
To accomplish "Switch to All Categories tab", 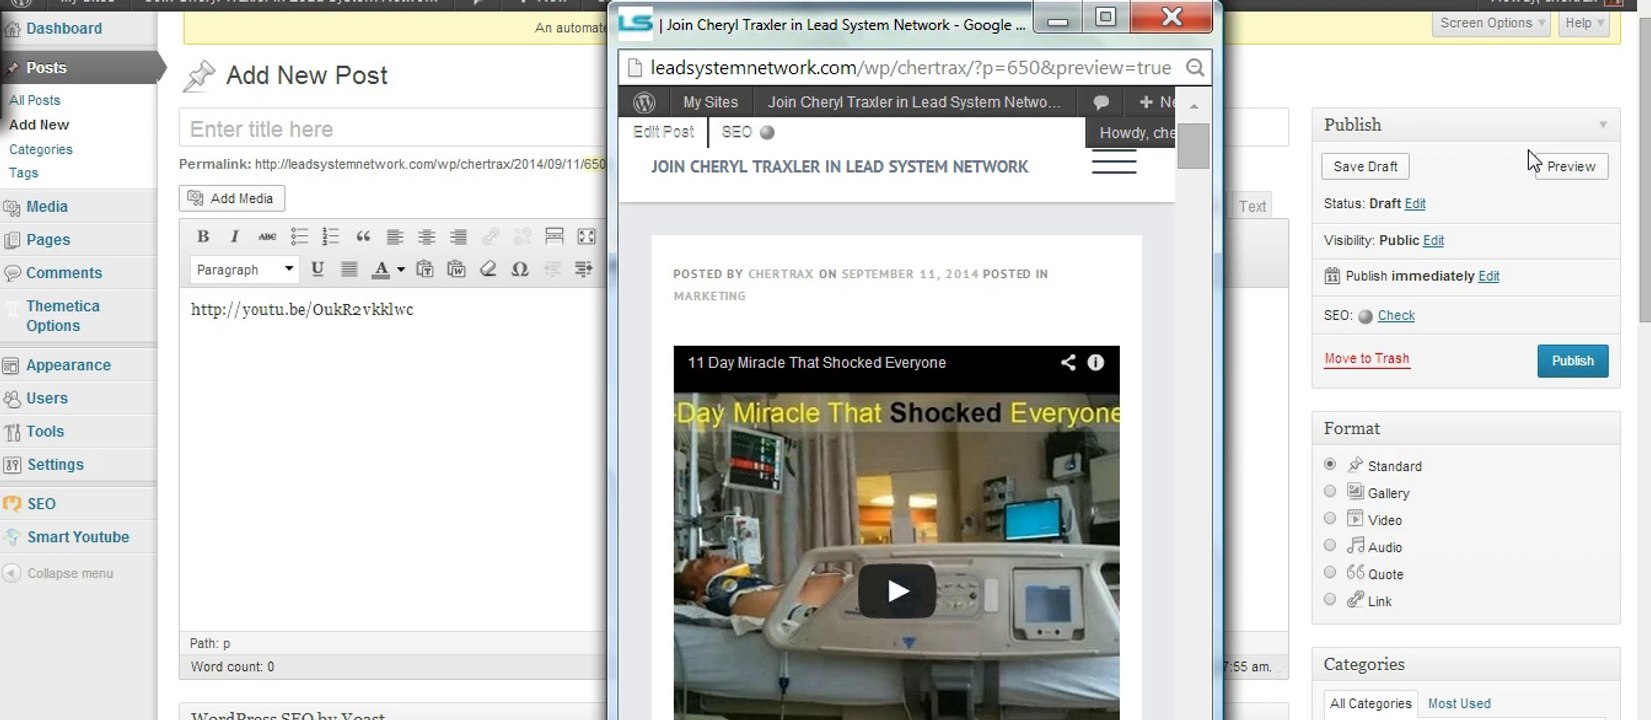I will pyautogui.click(x=1370, y=704).
